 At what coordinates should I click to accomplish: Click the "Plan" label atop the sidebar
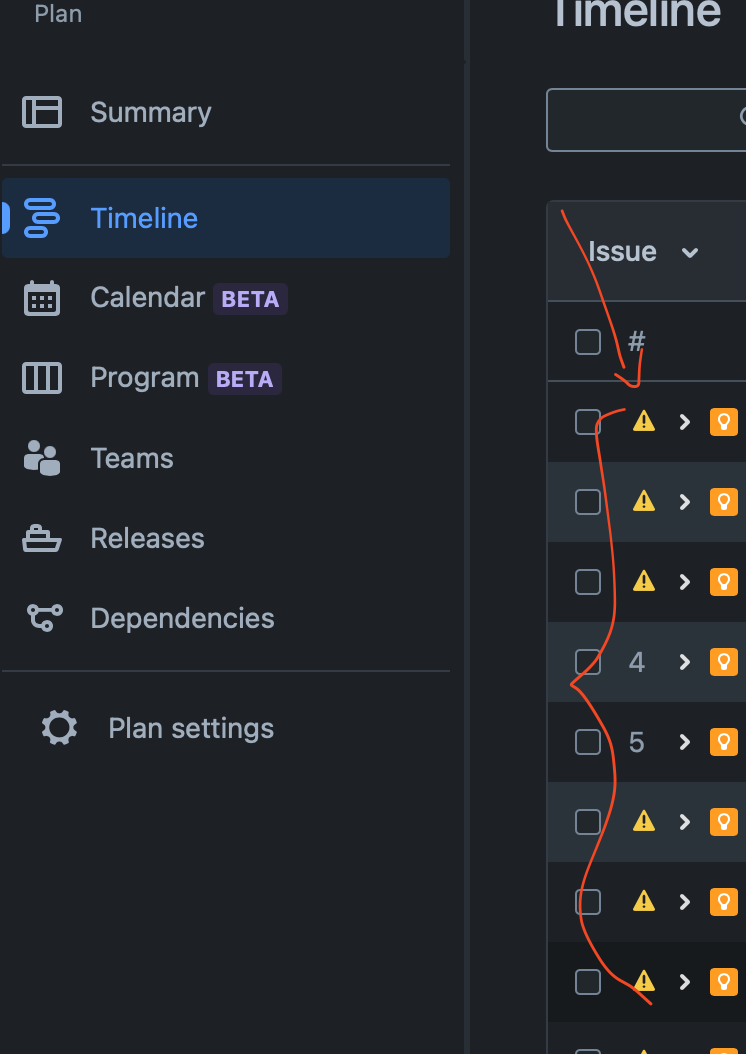[x=58, y=13]
